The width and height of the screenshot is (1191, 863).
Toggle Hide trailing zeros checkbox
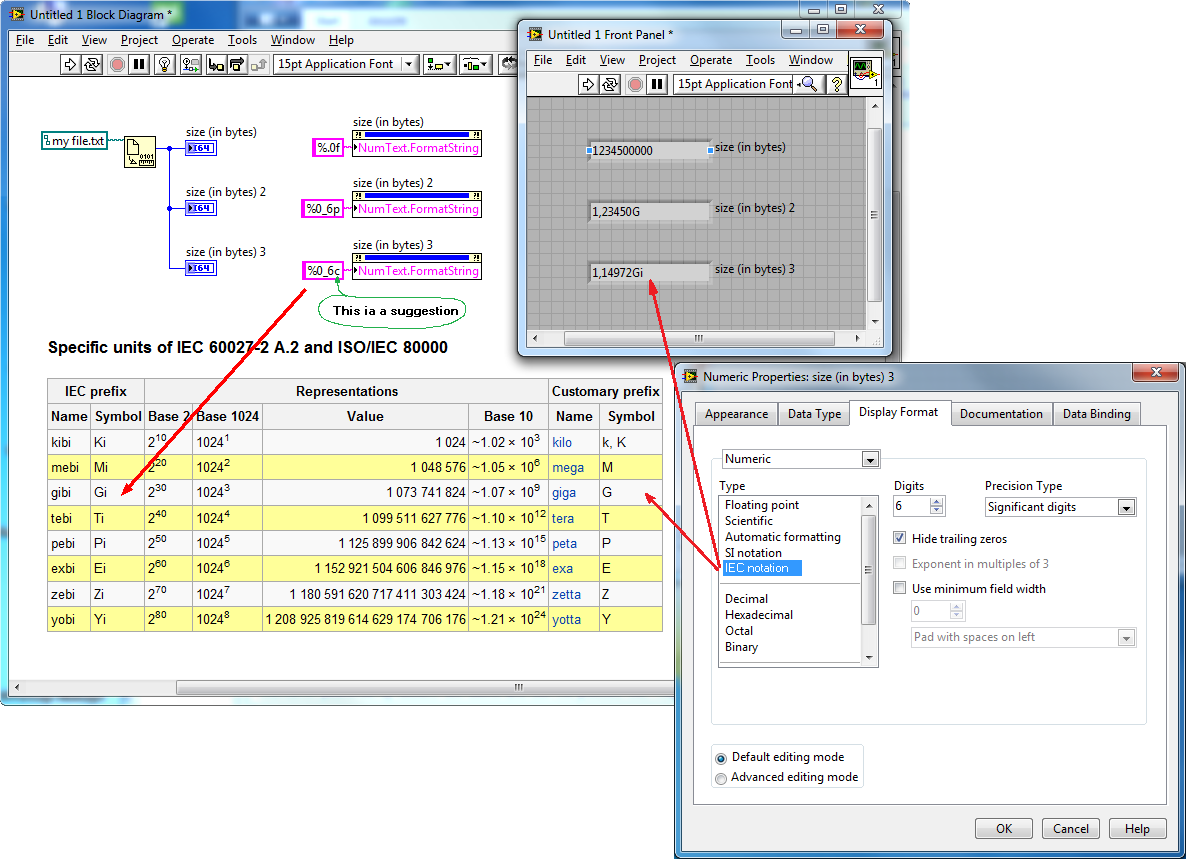click(899, 539)
